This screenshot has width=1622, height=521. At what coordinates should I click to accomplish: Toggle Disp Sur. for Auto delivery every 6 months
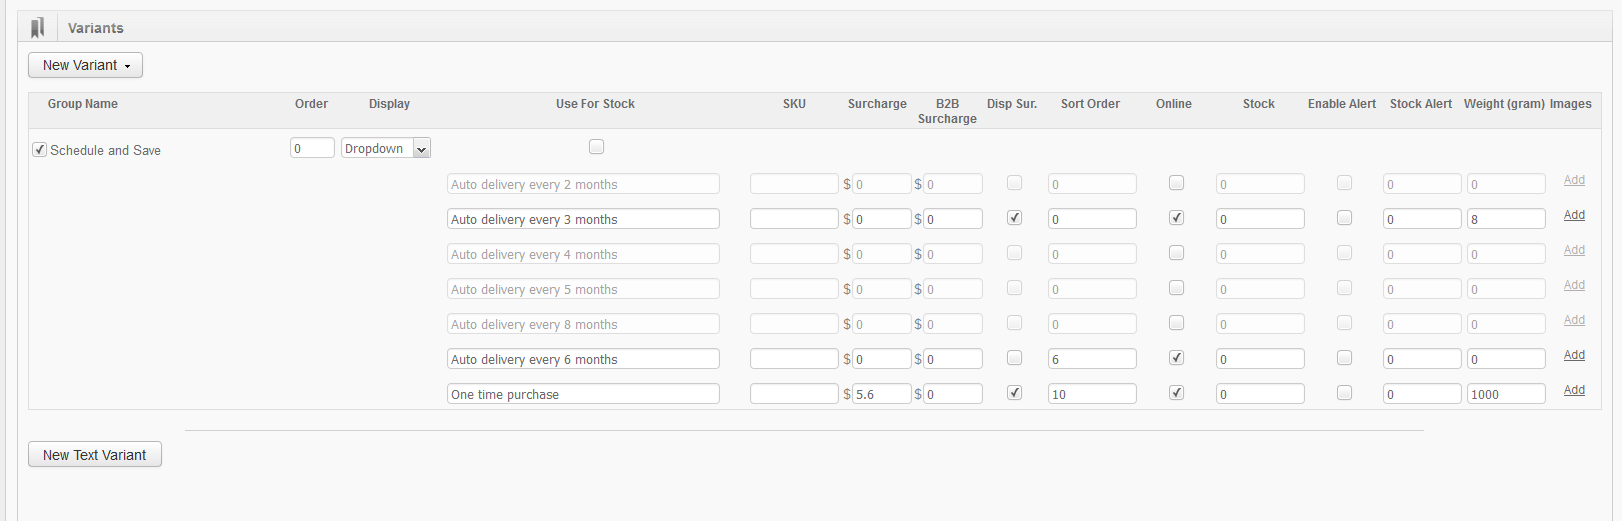[1015, 358]
